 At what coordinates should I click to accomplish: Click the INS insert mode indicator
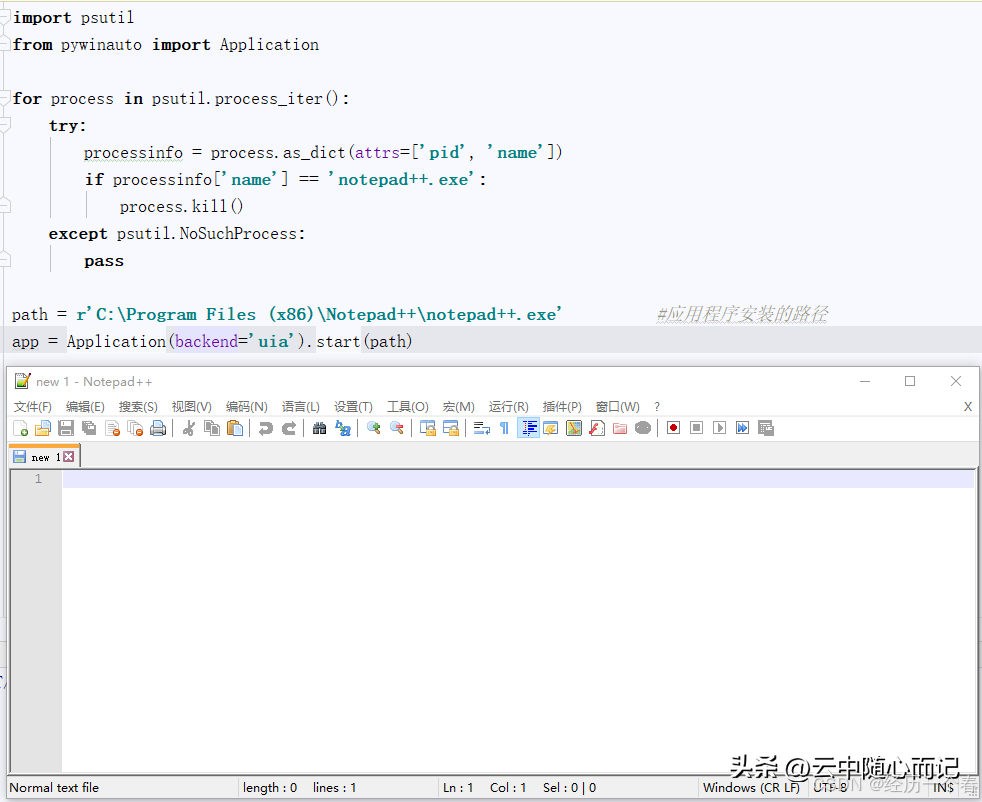point(943,788)
